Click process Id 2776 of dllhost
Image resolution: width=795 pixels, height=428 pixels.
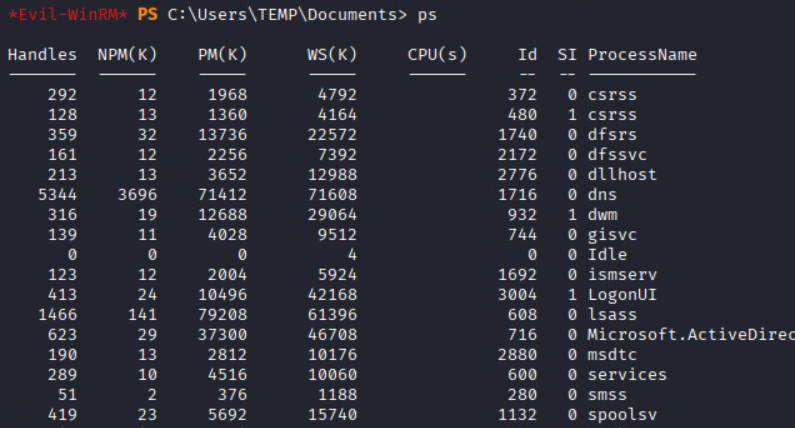point(517,175)
